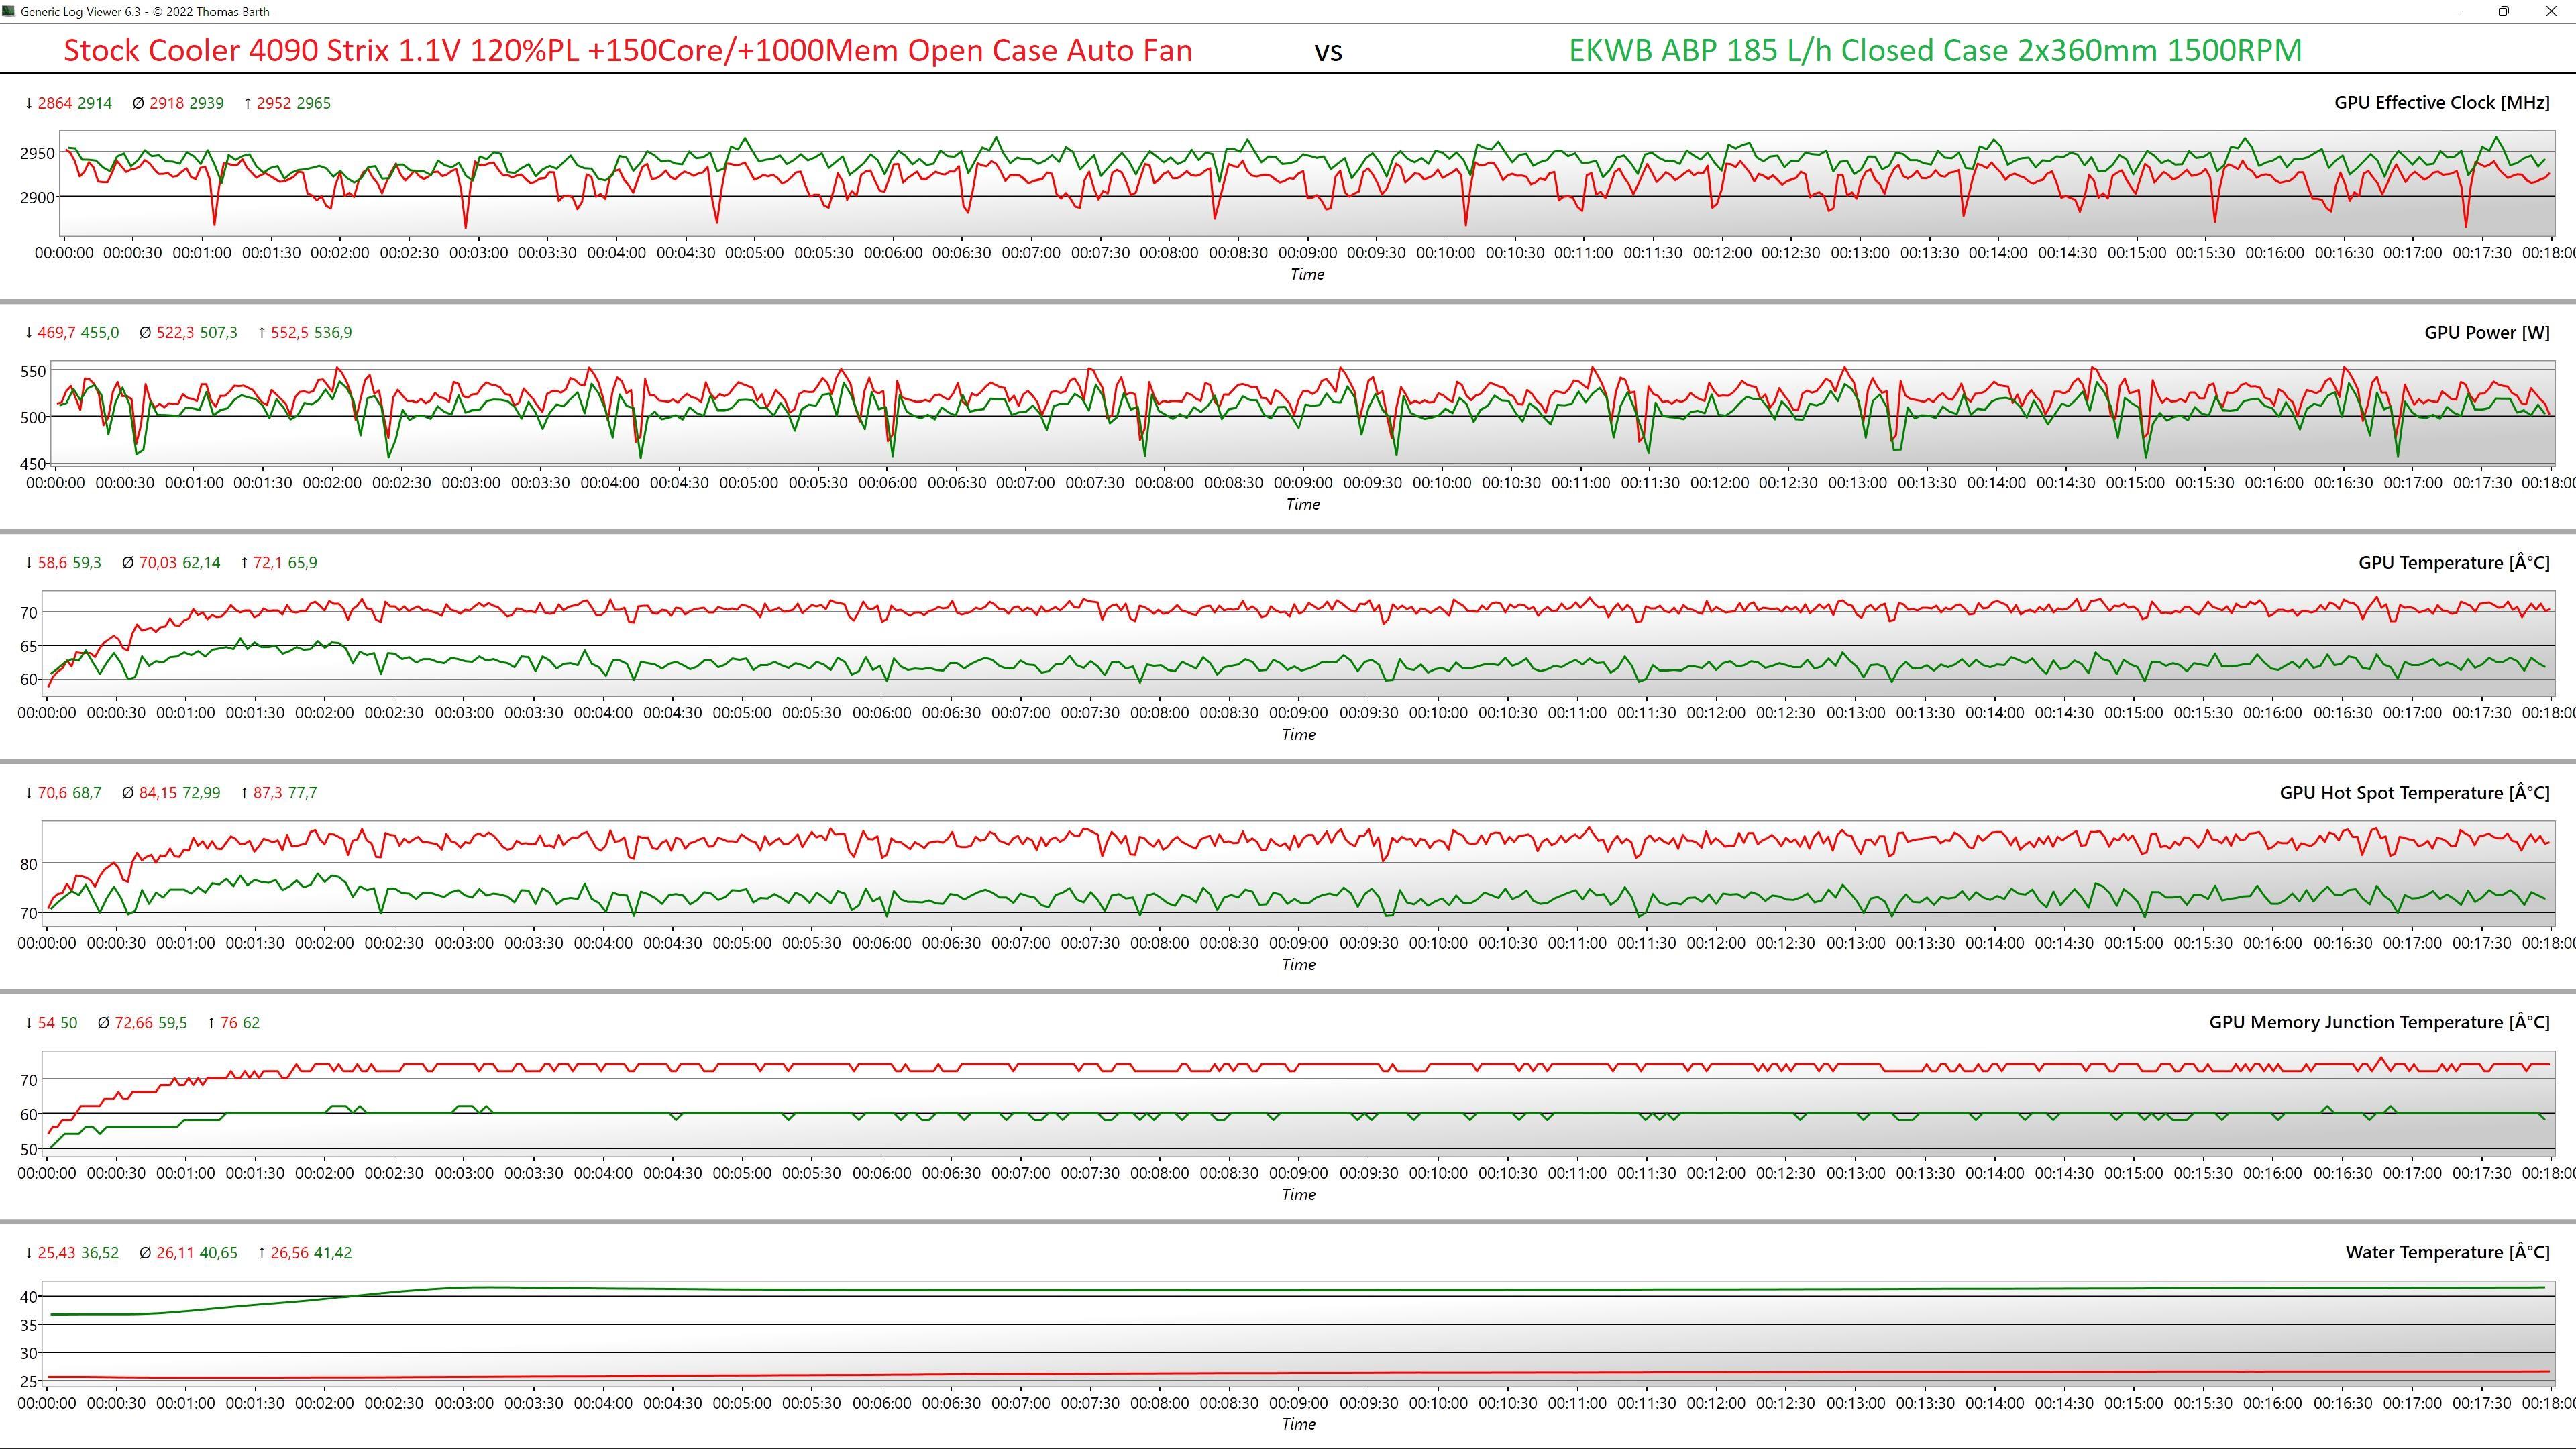
Task: Click the 00:05:00 marker on GPU Effective Clock axis
Action: coord(754,253)
